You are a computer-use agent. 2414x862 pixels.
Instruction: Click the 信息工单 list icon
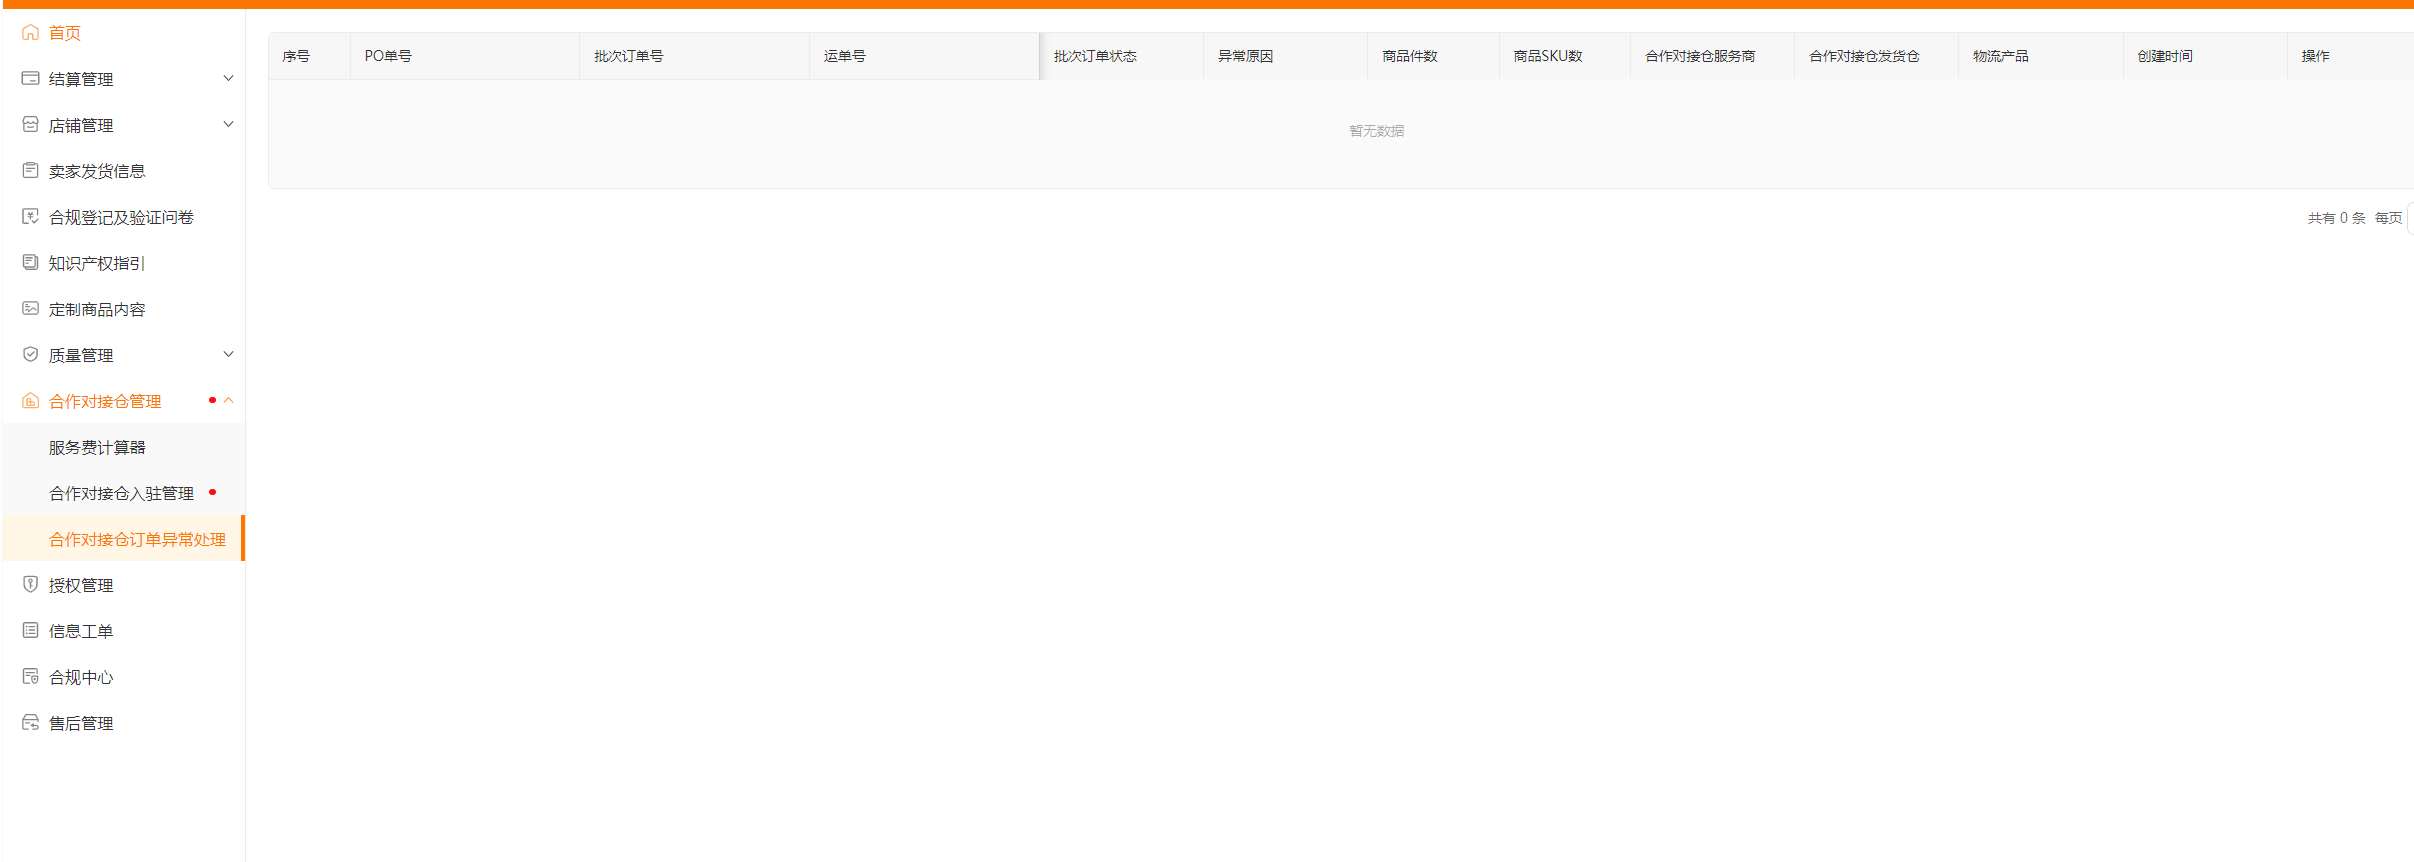tap(31, 630)
